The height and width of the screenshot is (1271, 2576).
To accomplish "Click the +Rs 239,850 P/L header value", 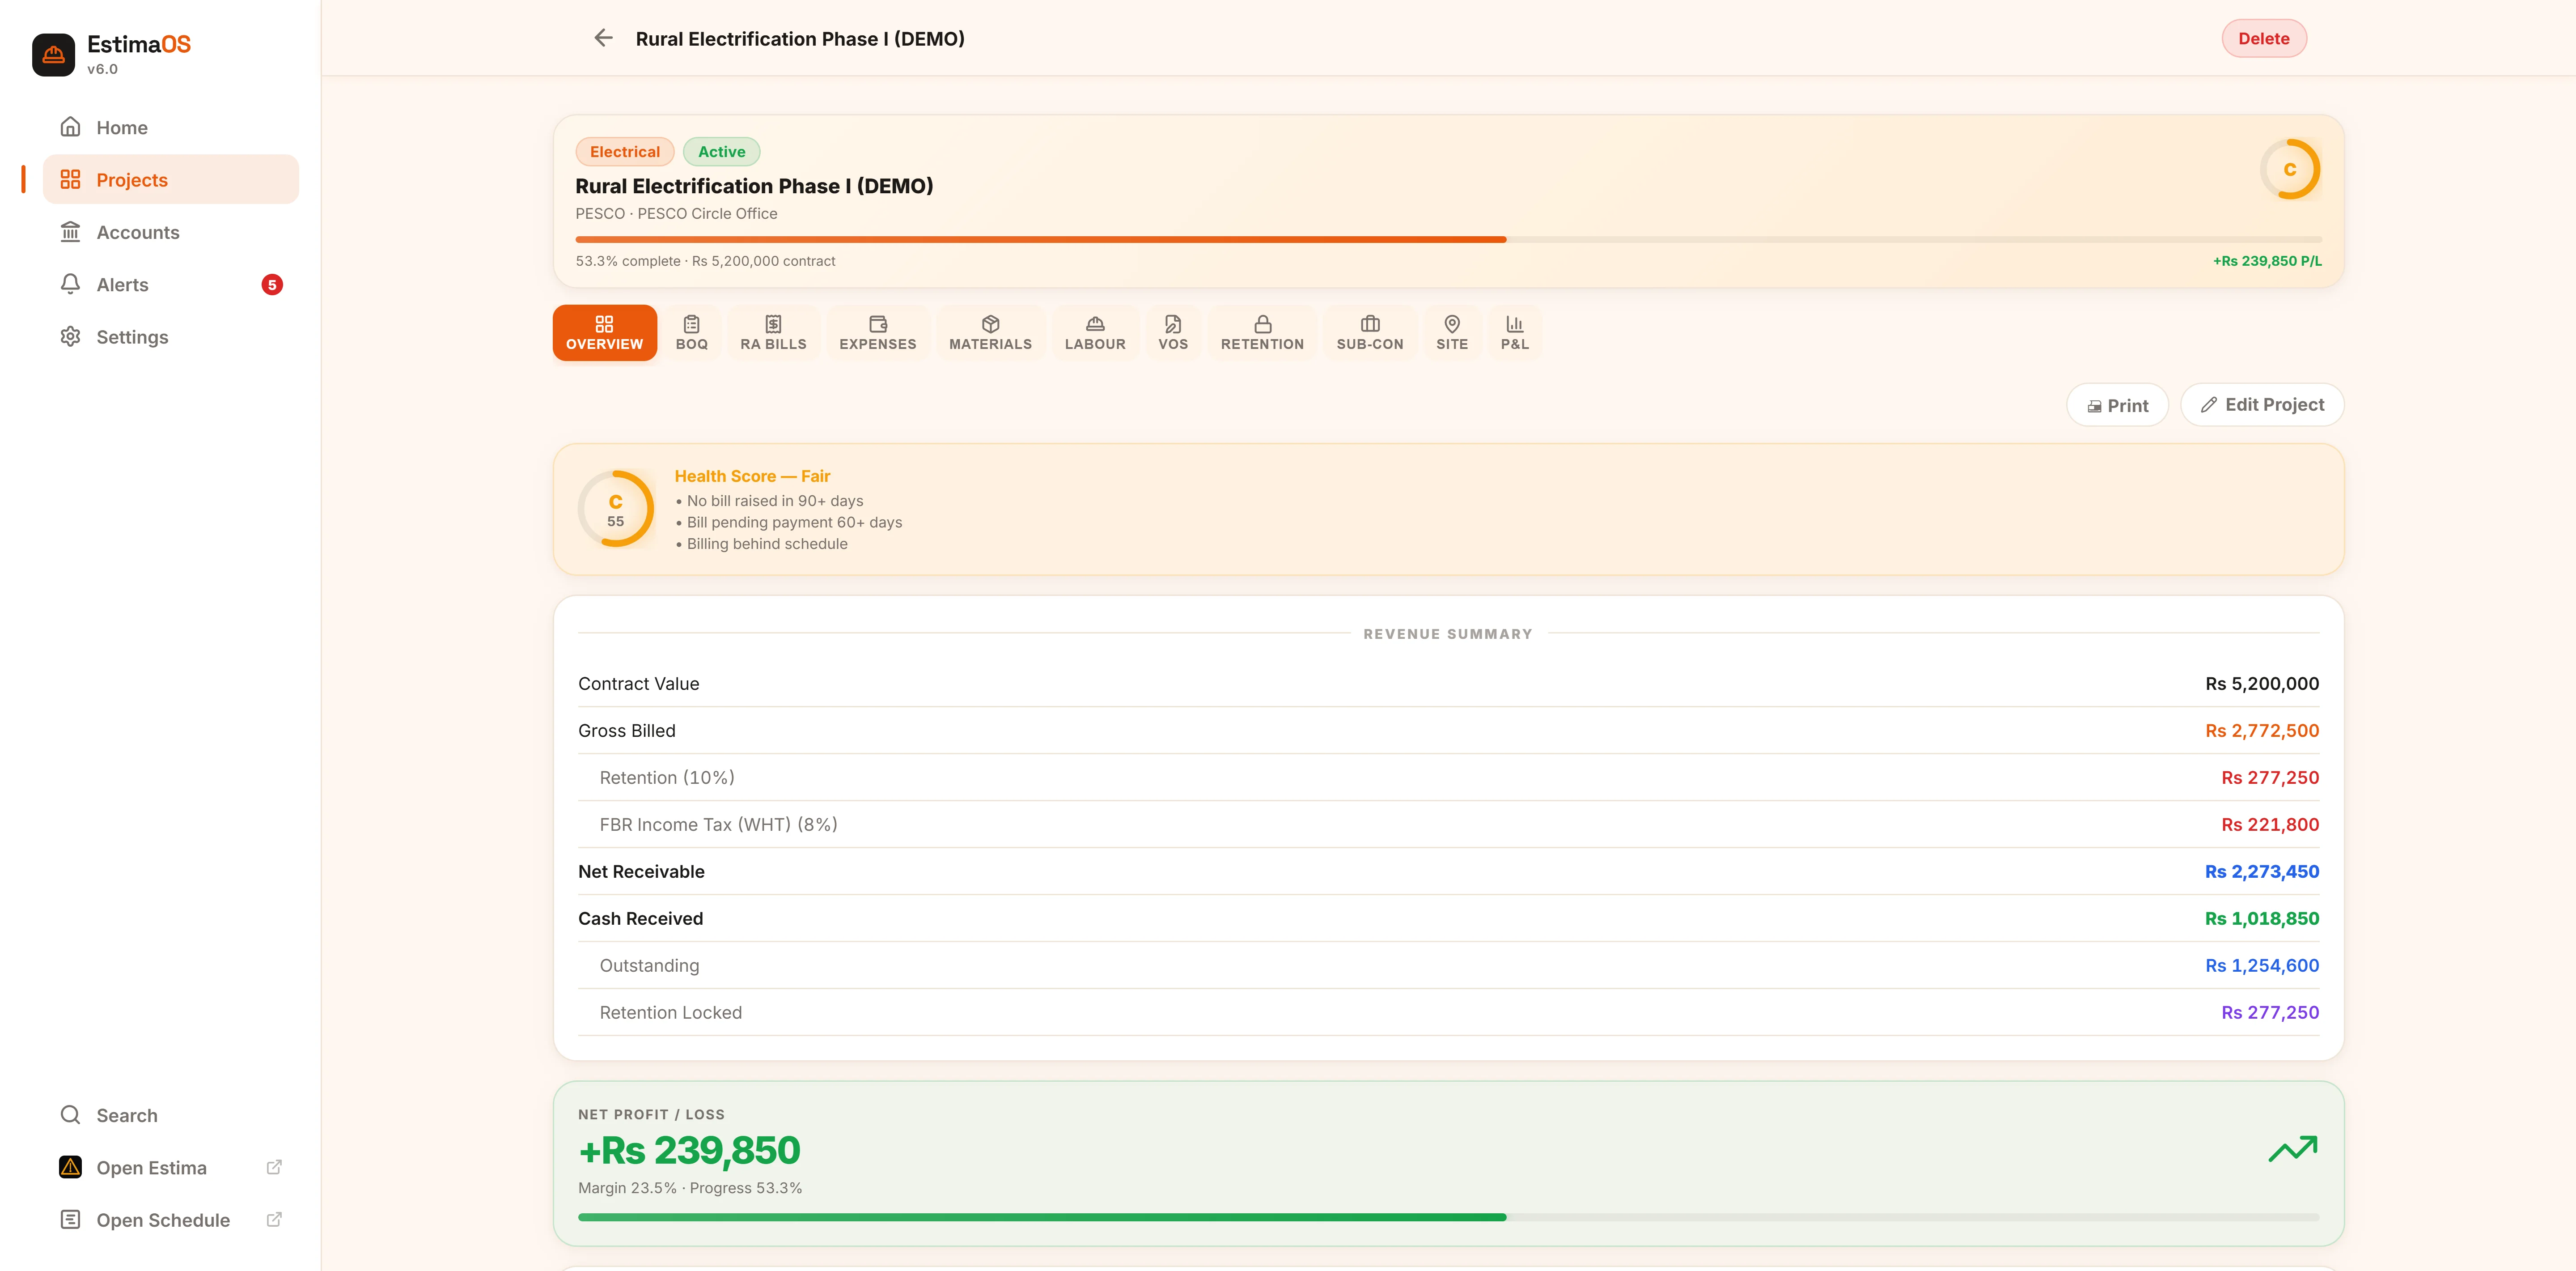I will tap(2267, 261).
